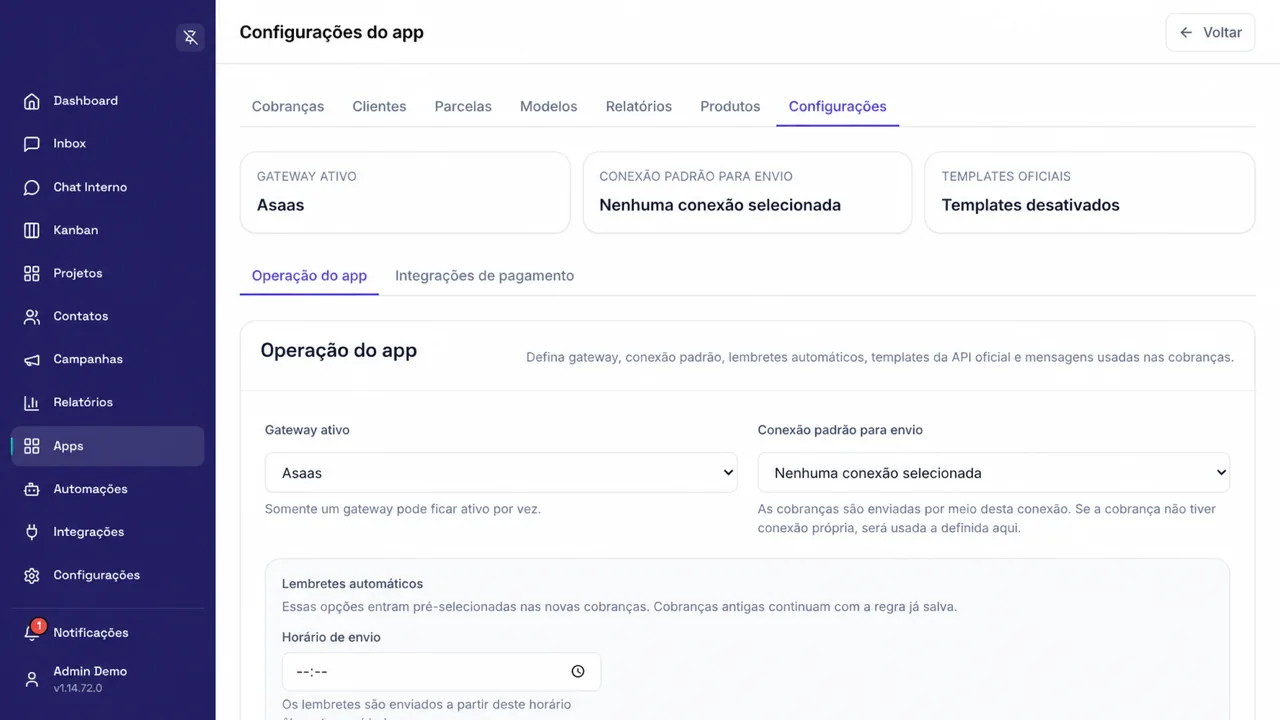
Task: Click Notificações label in sidebar
Action: (91, 633)
